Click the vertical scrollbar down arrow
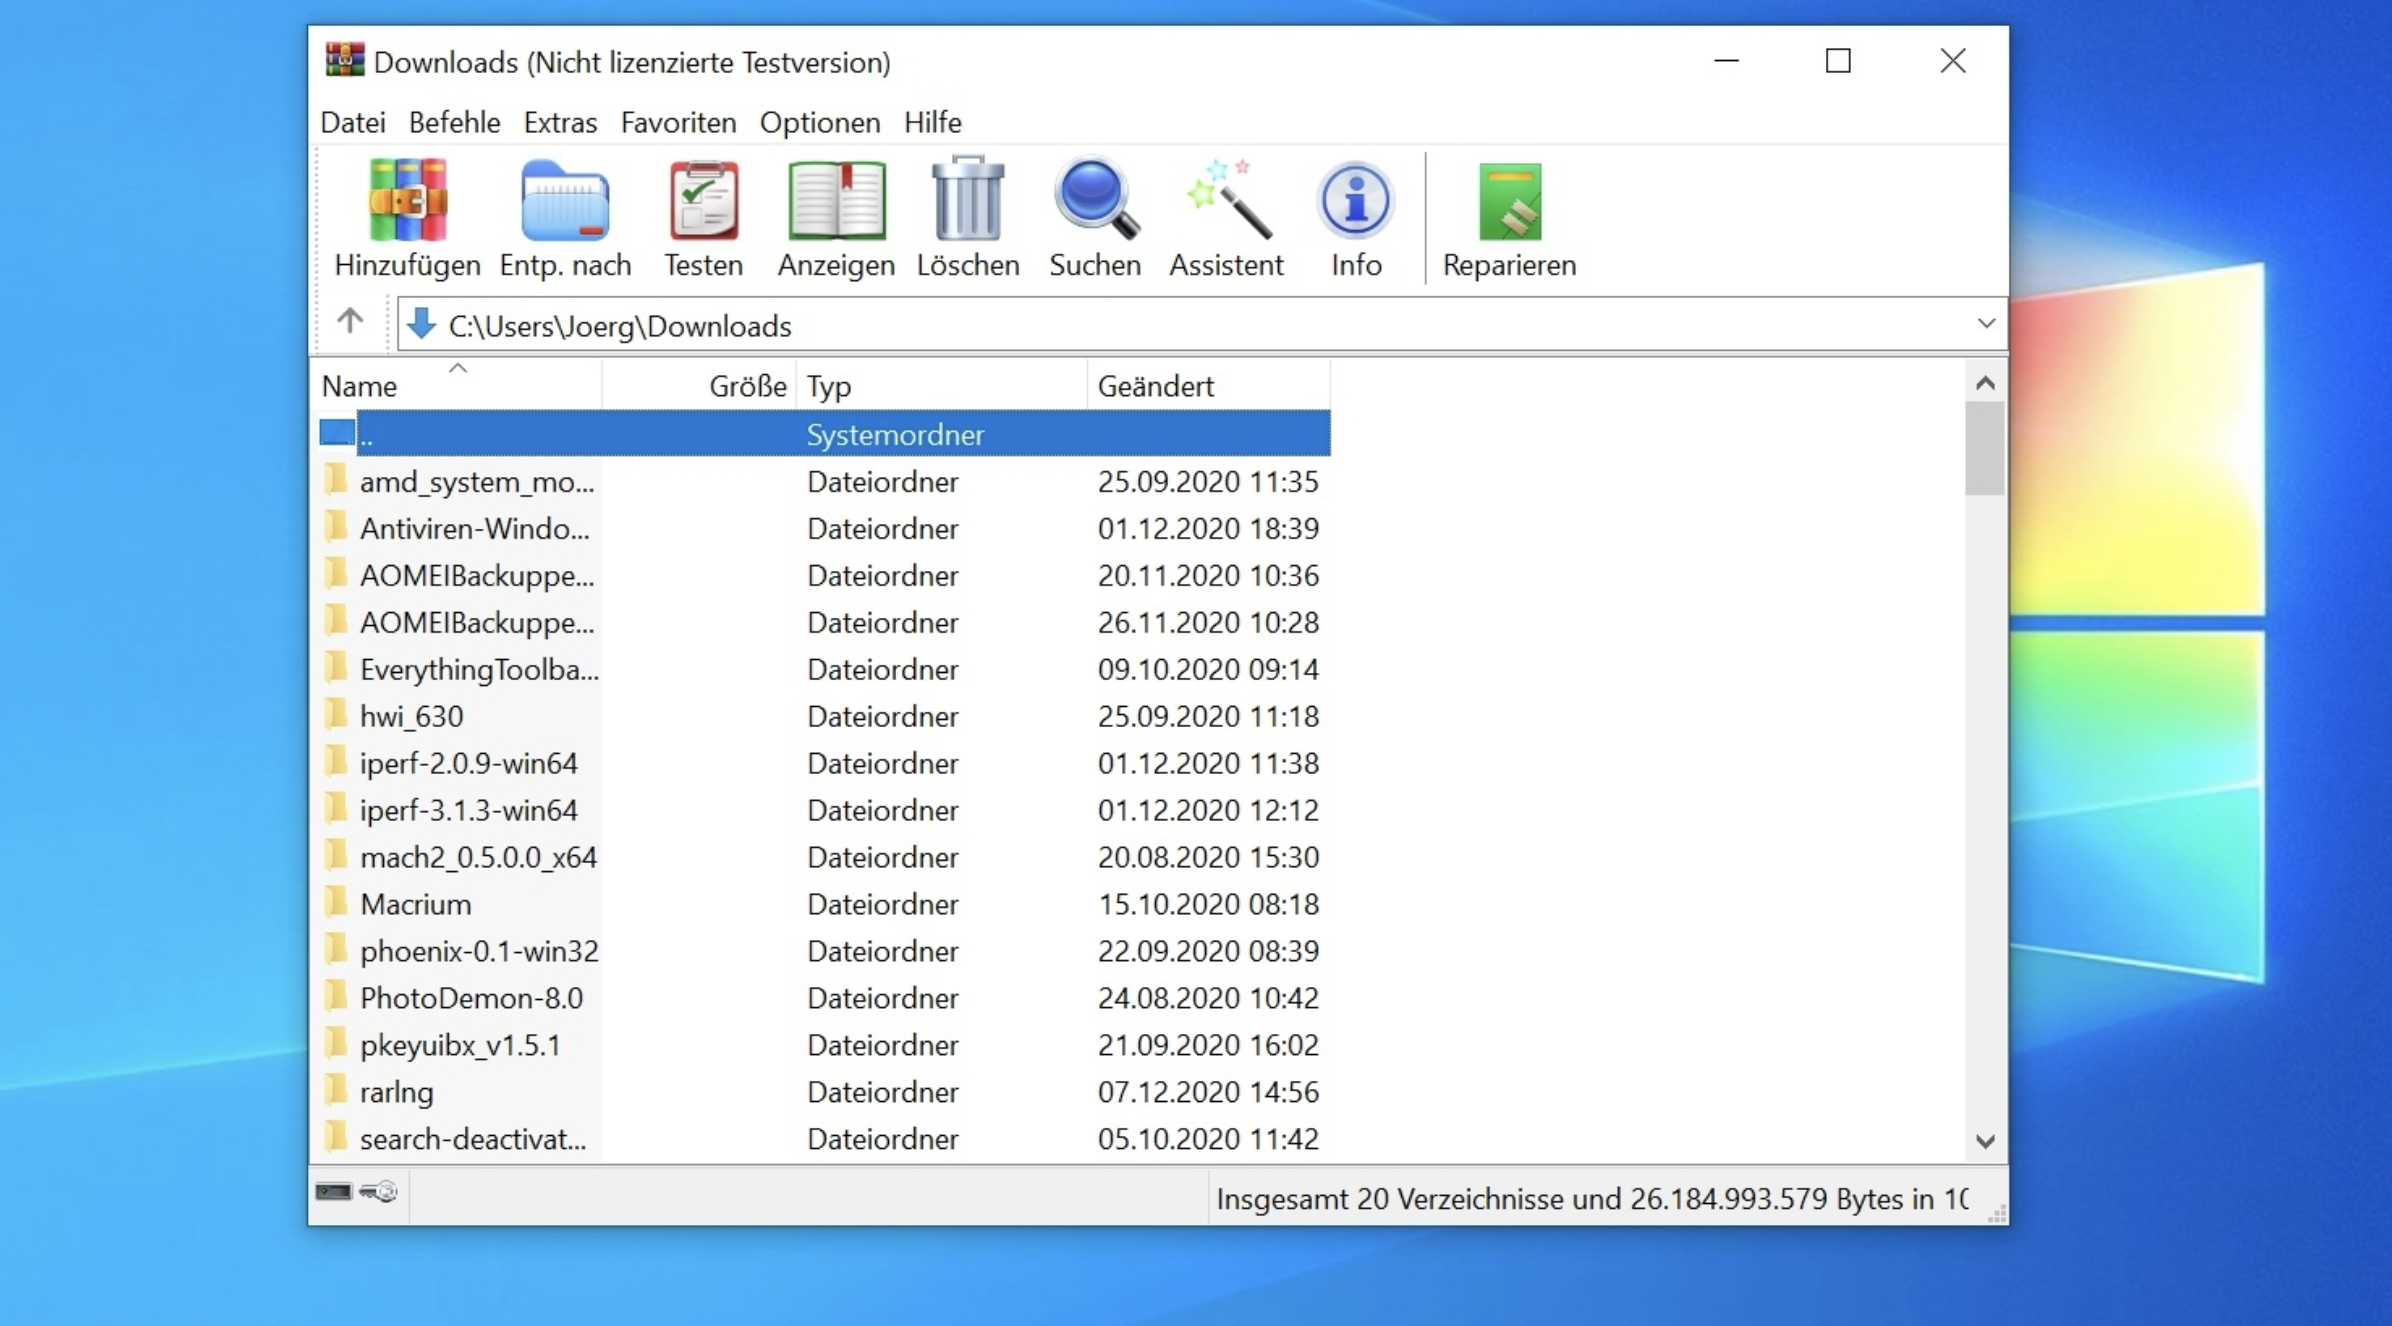Screen dimensions: 2392x1326 [x=1985, y=1141]
